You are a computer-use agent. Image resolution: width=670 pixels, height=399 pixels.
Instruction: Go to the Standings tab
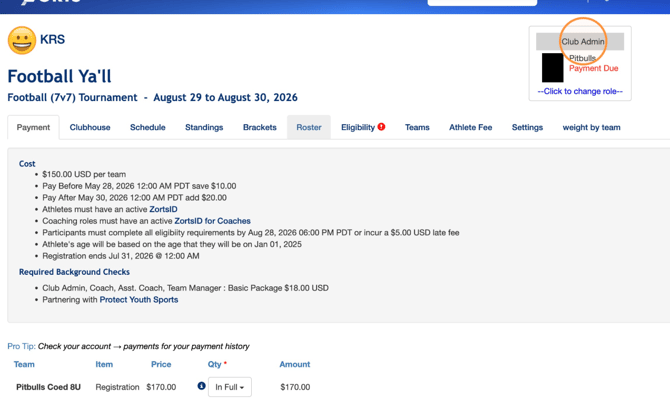pyautogui.click(x=204, y=127)
